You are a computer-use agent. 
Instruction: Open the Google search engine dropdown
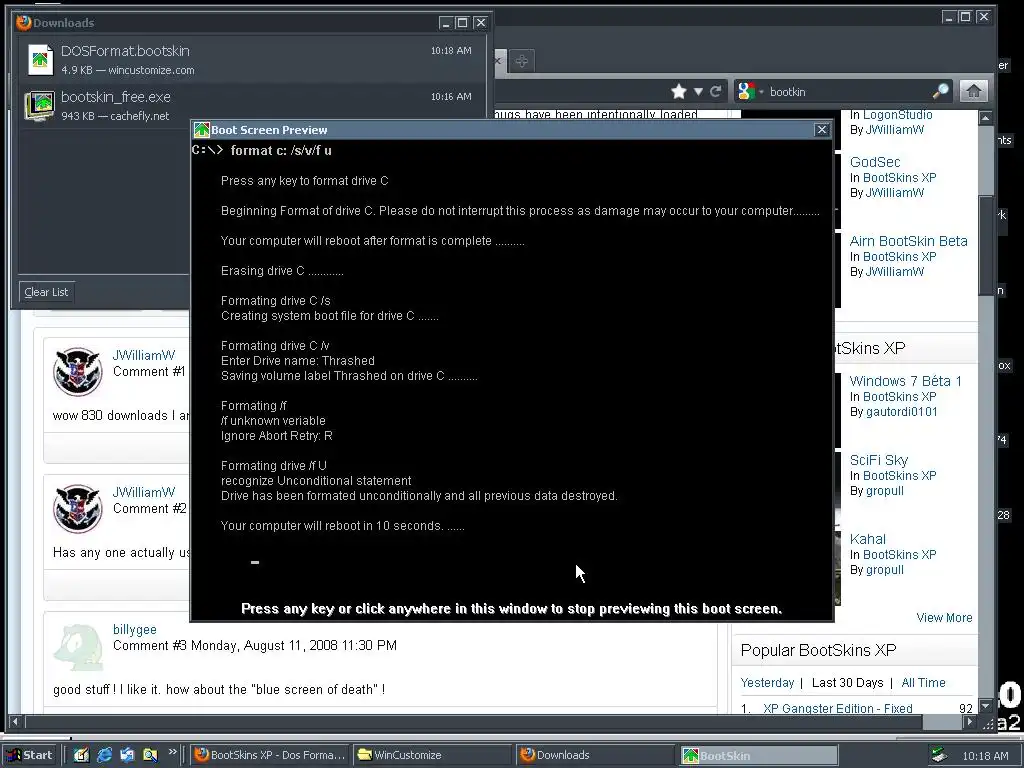coord(750,91)
